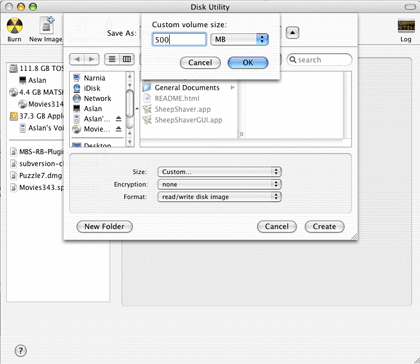Go back in the file browser
Image resolution: width=420 pixels, height=364 pixels.
77,59
